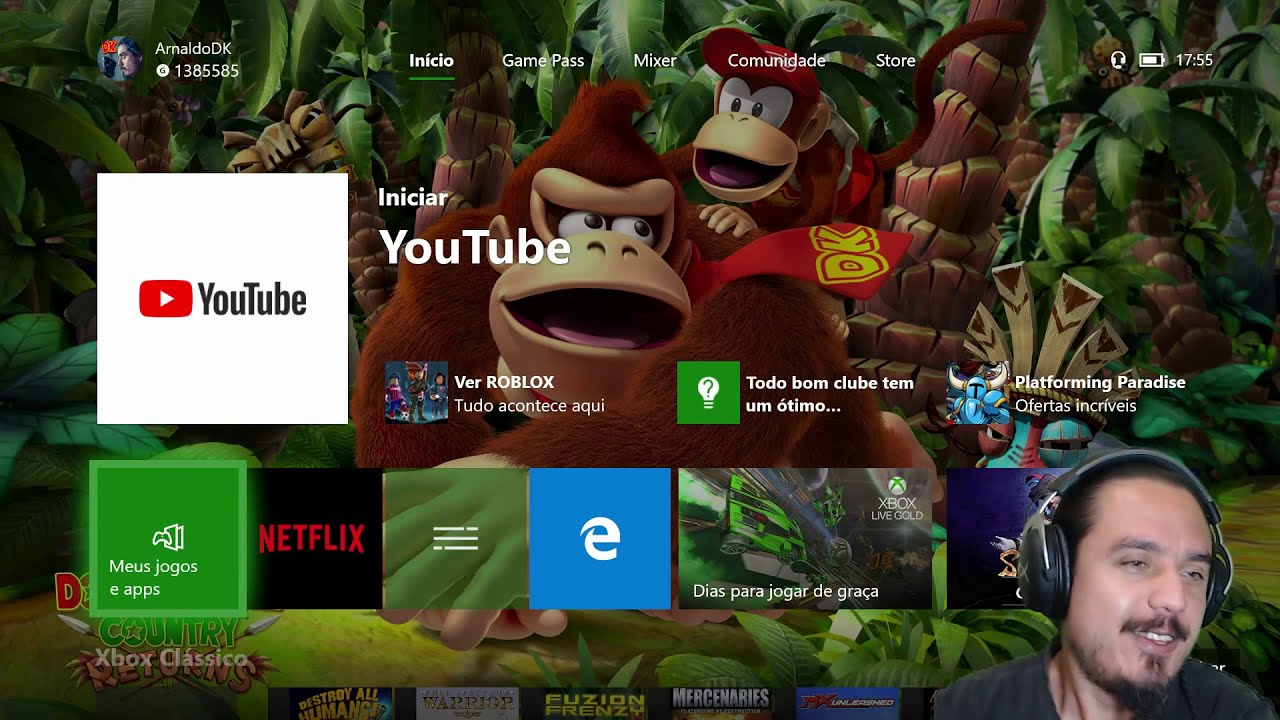Image resolution: width=1280 pixels, height=720 pixels.
Task: Open Meus jogos e apps tile
Action: pyautogui.click(x=167, y=539)
